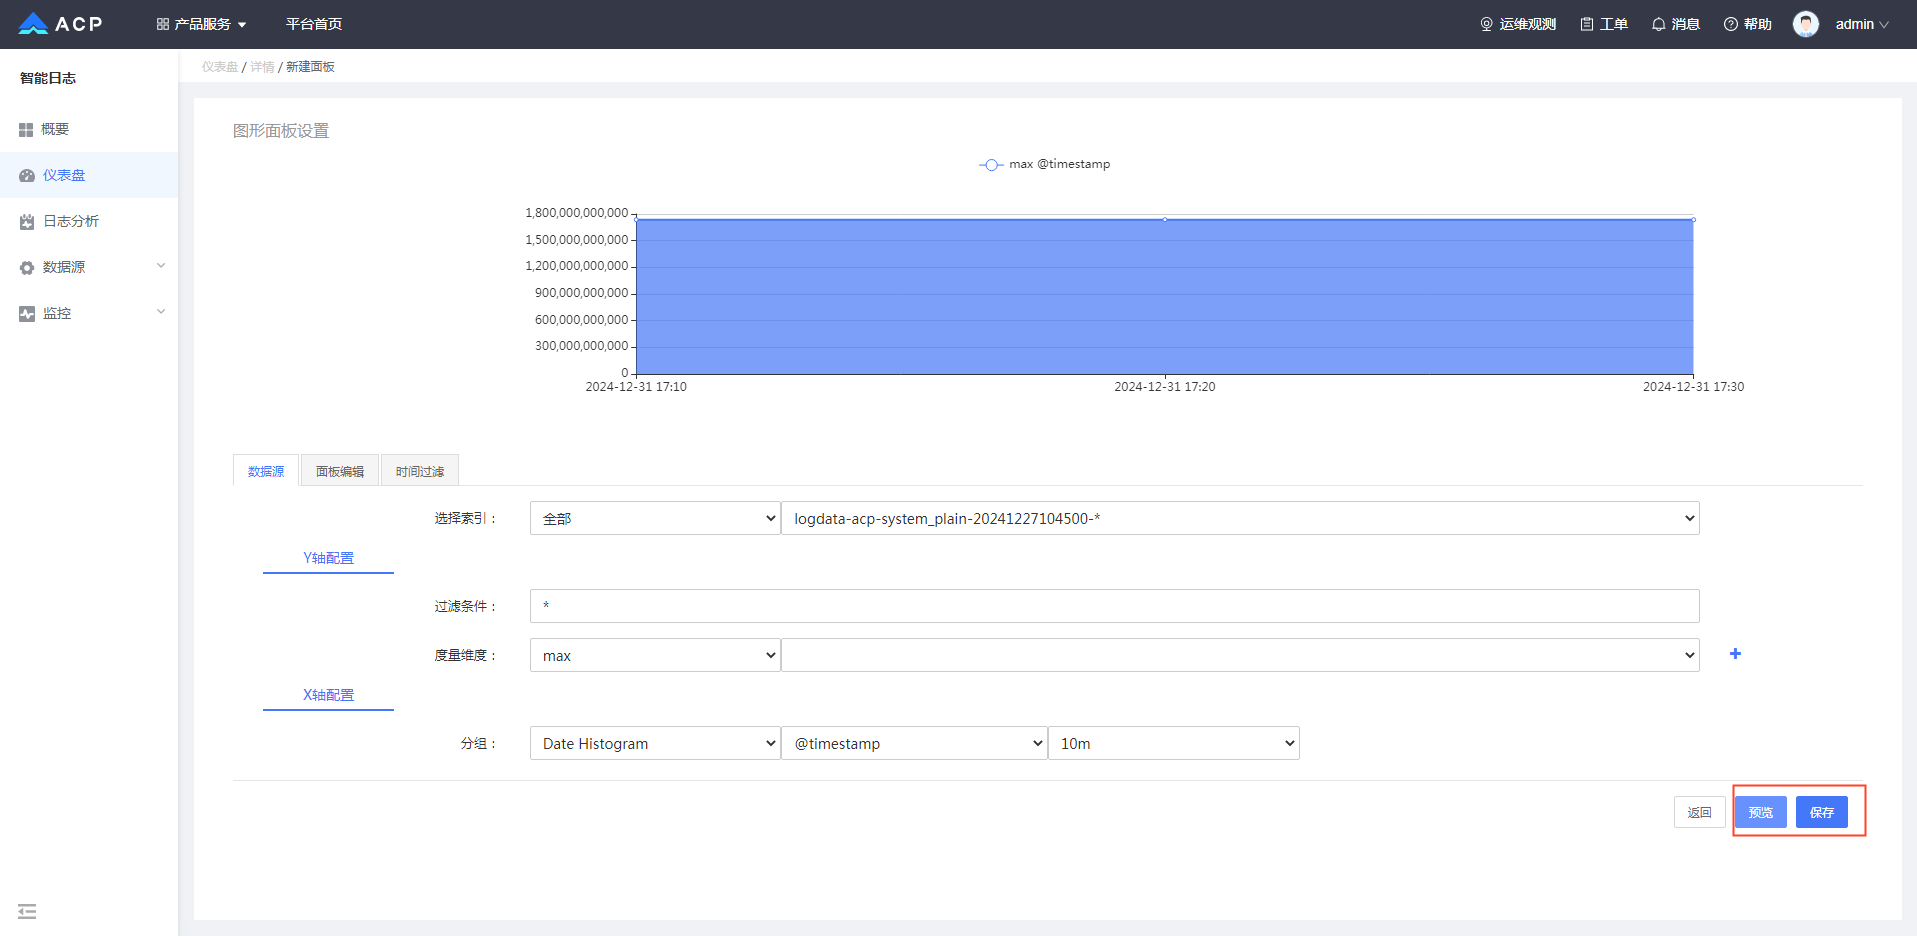Screen dimensions: 1917x936
Task: Open the 全部 index category dropdown
Action: pos(655,518)
